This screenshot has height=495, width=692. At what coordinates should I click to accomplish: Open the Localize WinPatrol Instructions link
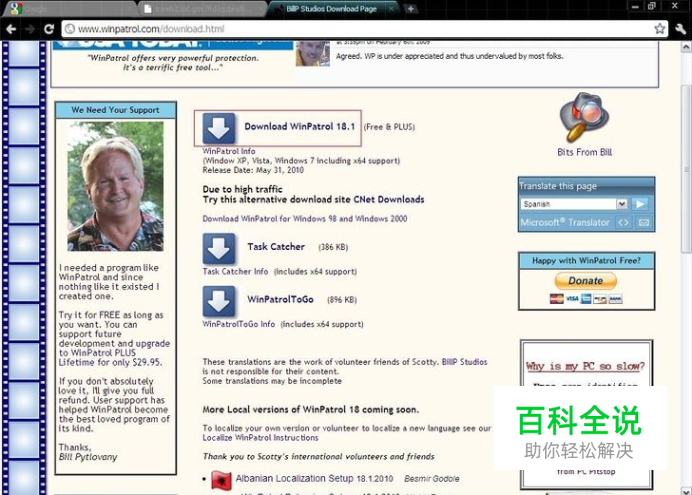point(260,438)
